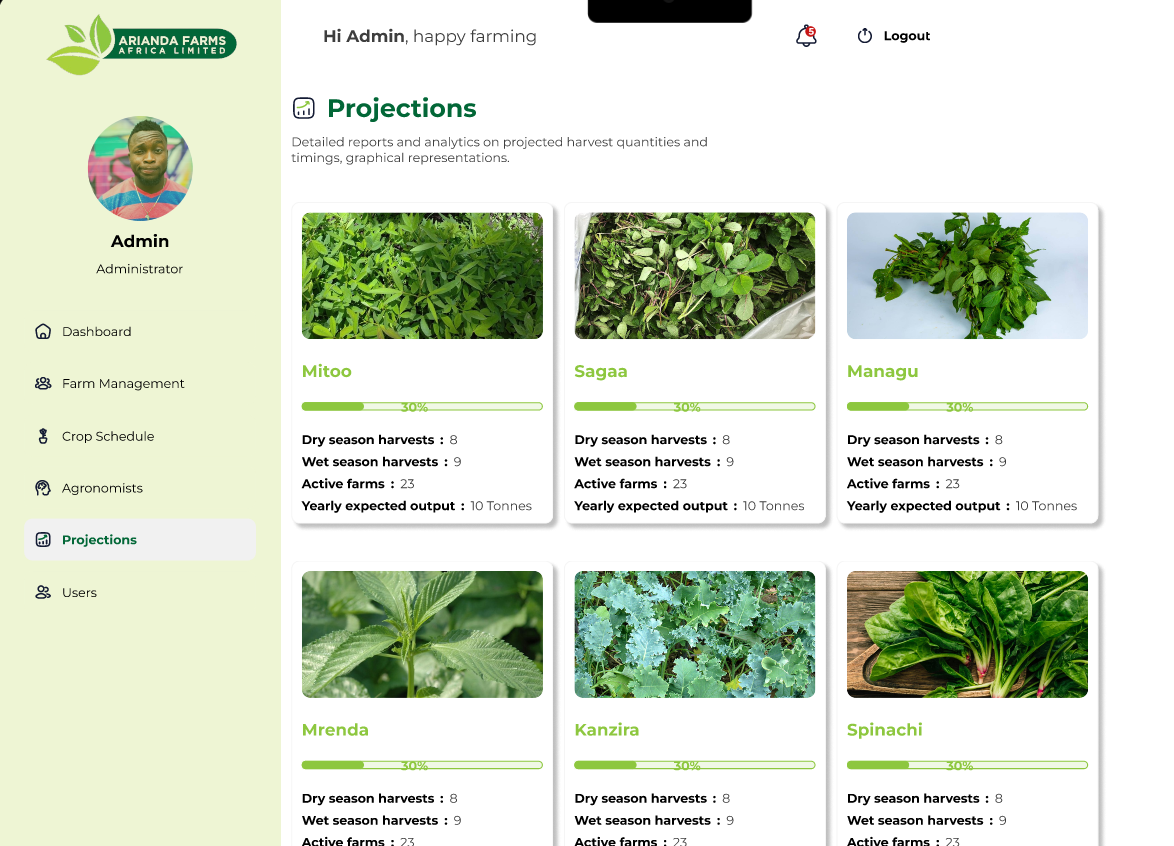Image resolution: width=1174 pixels, height=846 pixels.
Task: Select Users in the sidebar
Action: click(79, 593)
